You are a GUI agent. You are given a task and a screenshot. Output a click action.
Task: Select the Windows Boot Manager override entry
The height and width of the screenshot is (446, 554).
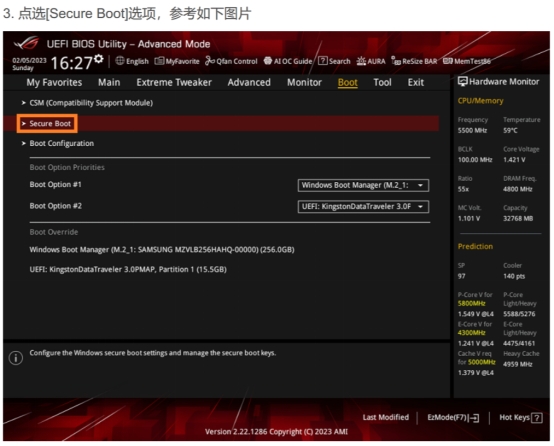[x=162, y=250]
